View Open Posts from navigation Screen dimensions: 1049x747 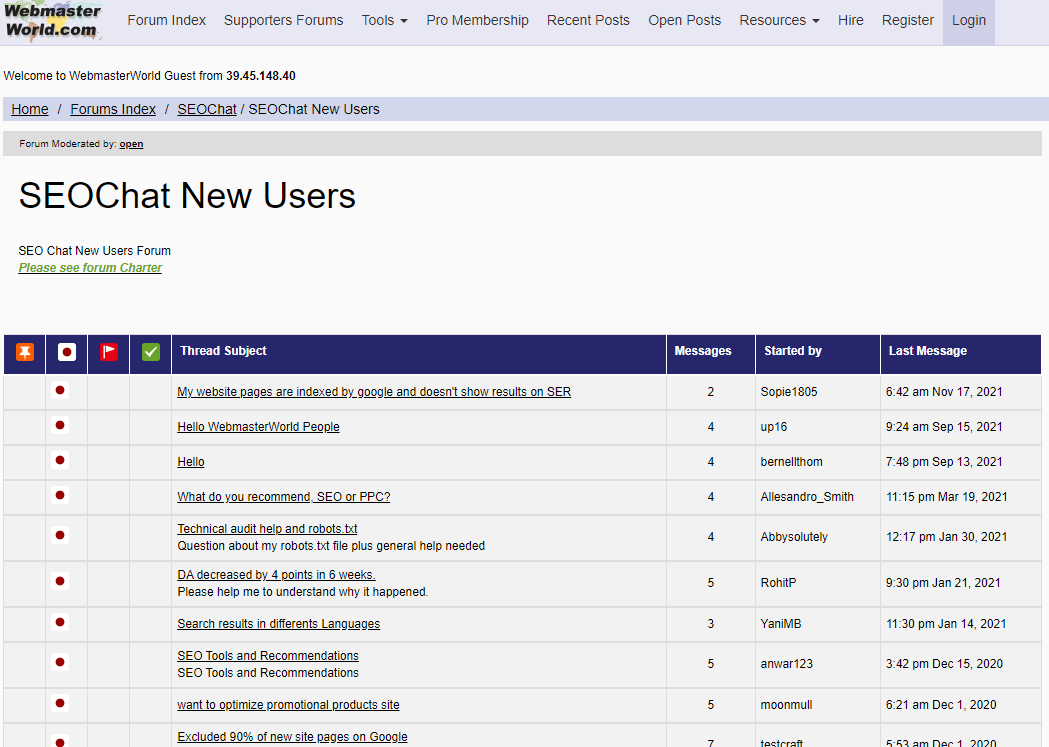coord(684,21)
